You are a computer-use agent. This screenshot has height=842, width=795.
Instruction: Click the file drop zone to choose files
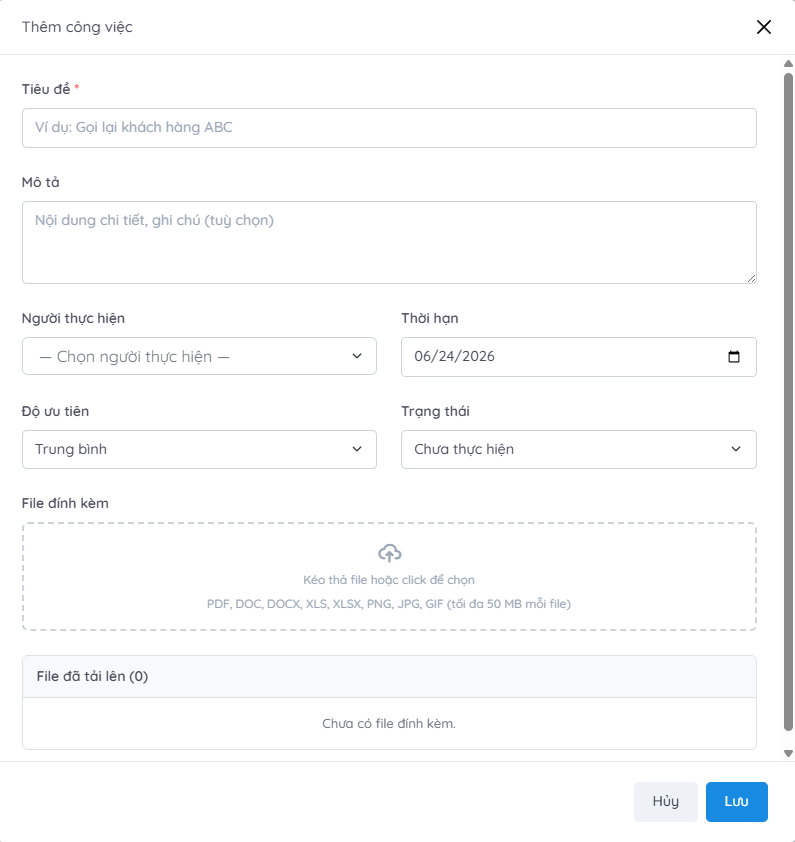click(389, 576)
